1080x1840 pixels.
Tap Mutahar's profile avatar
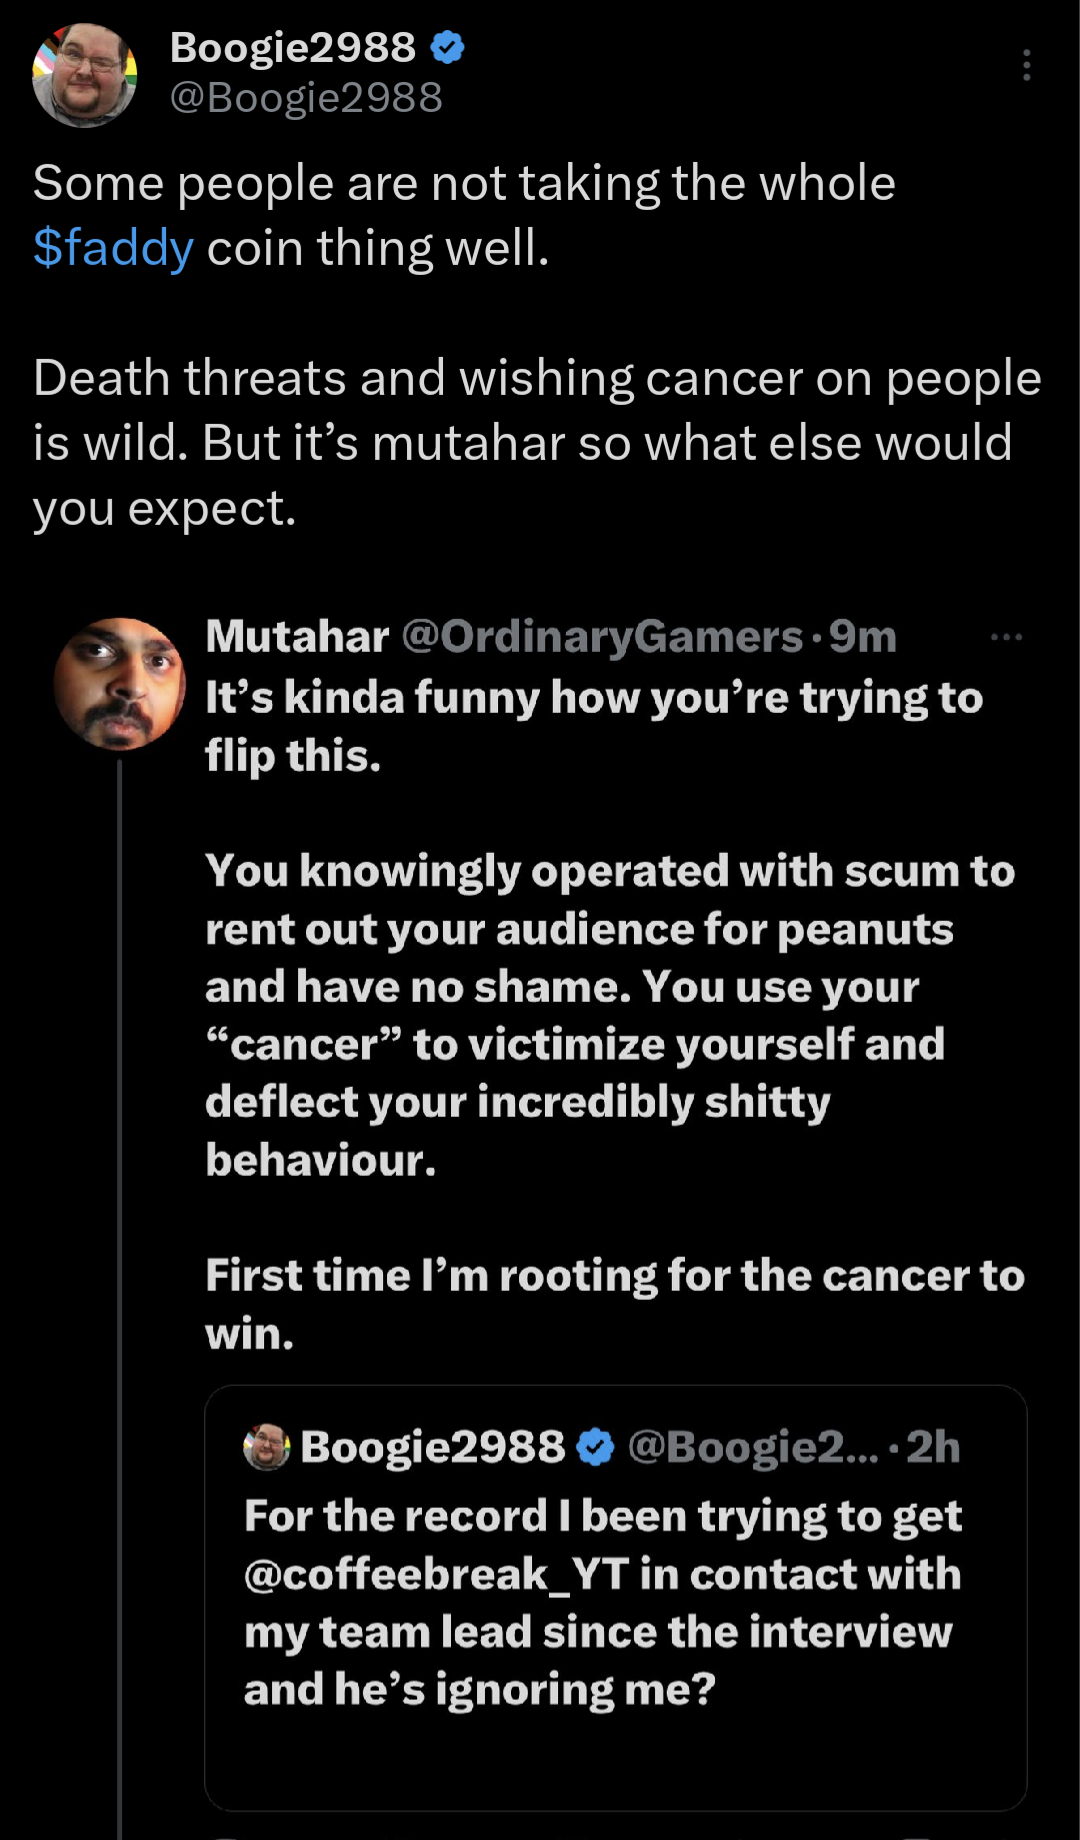point(119,684)
